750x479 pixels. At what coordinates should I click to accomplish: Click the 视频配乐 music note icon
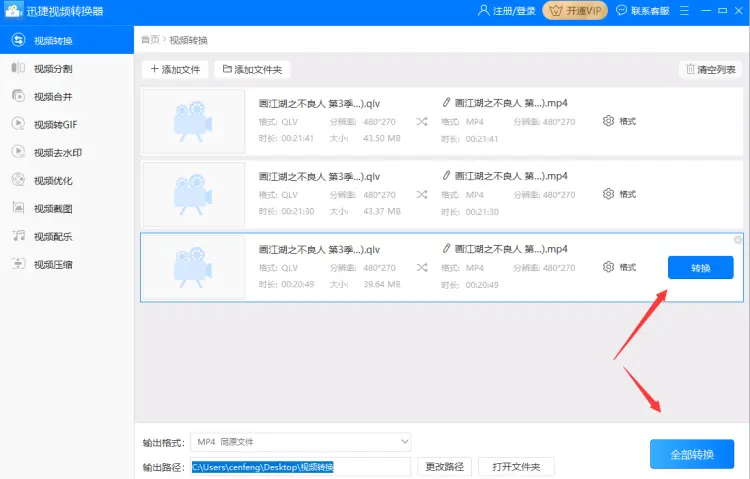(18, 235)
